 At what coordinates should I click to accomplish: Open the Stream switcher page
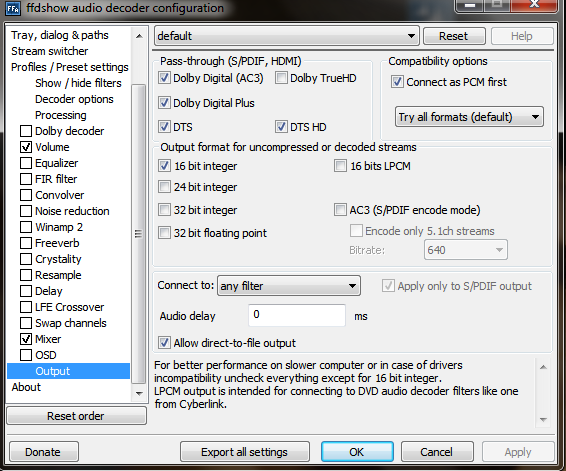tap(49, 51)
